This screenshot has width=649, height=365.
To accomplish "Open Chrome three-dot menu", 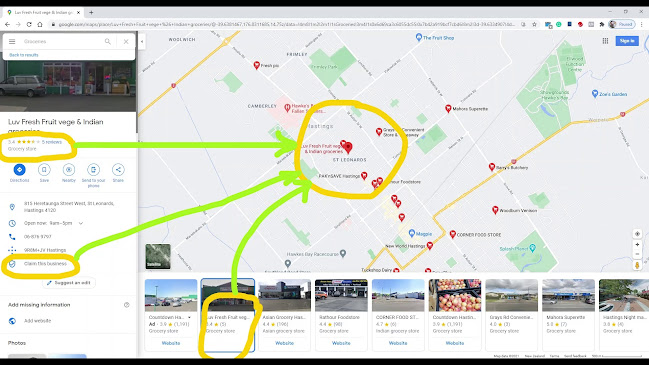I will (642, 24).
